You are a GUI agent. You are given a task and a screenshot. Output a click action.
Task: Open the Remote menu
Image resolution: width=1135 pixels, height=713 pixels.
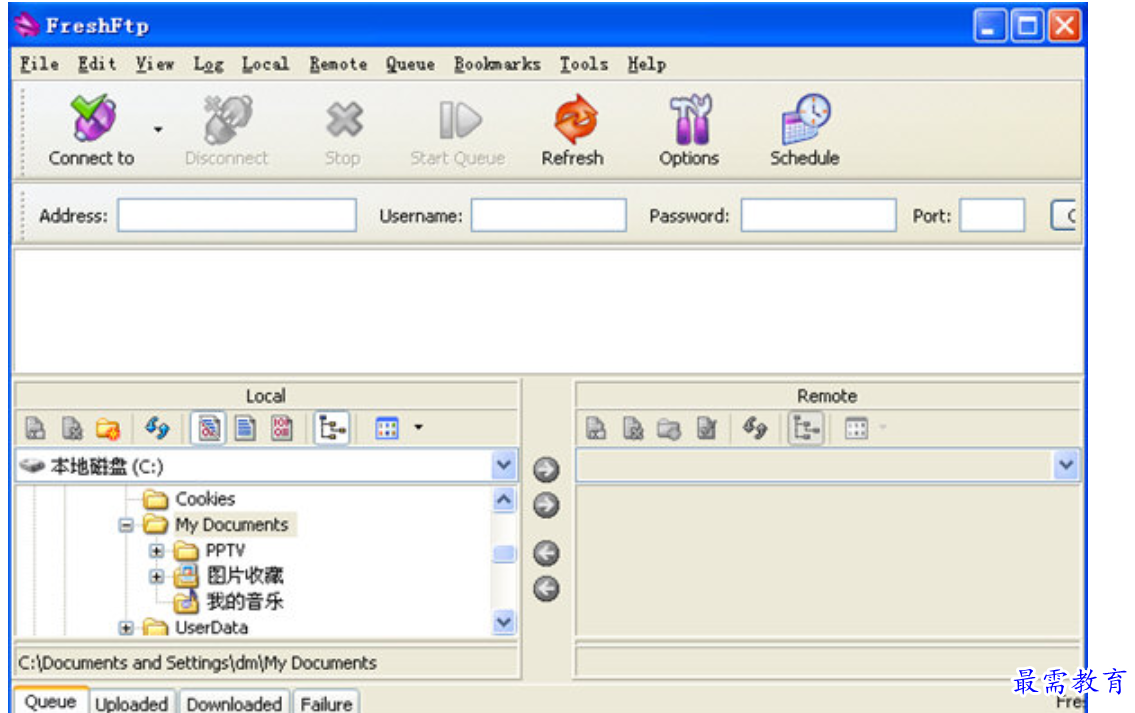point(338,64)
